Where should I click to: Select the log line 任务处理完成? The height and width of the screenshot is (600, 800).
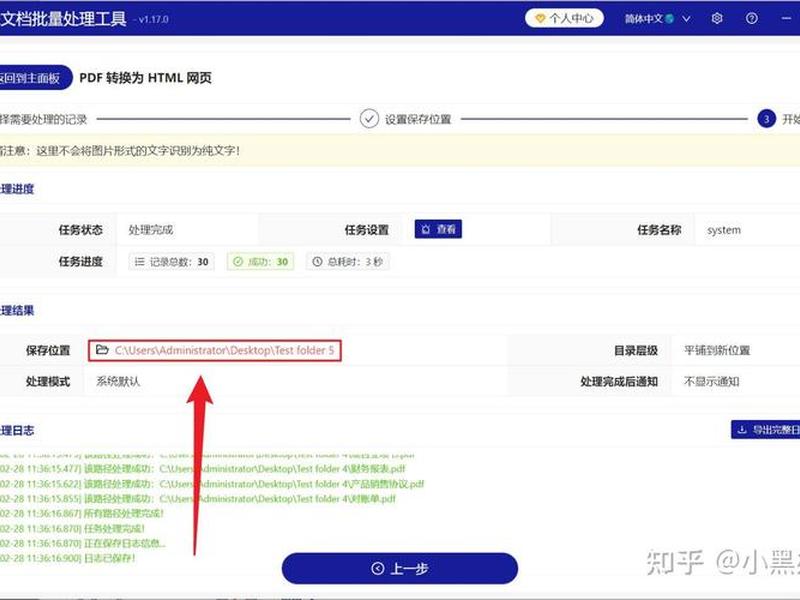[72, 528]
